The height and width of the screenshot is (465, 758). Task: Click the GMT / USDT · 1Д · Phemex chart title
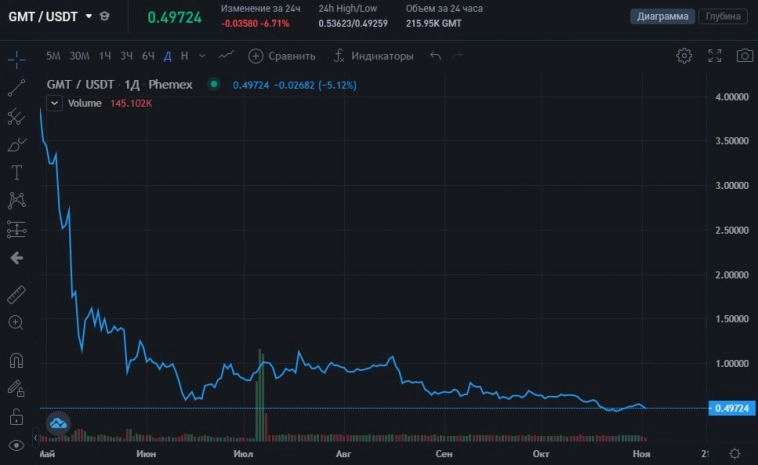click(x=119, y=85)
